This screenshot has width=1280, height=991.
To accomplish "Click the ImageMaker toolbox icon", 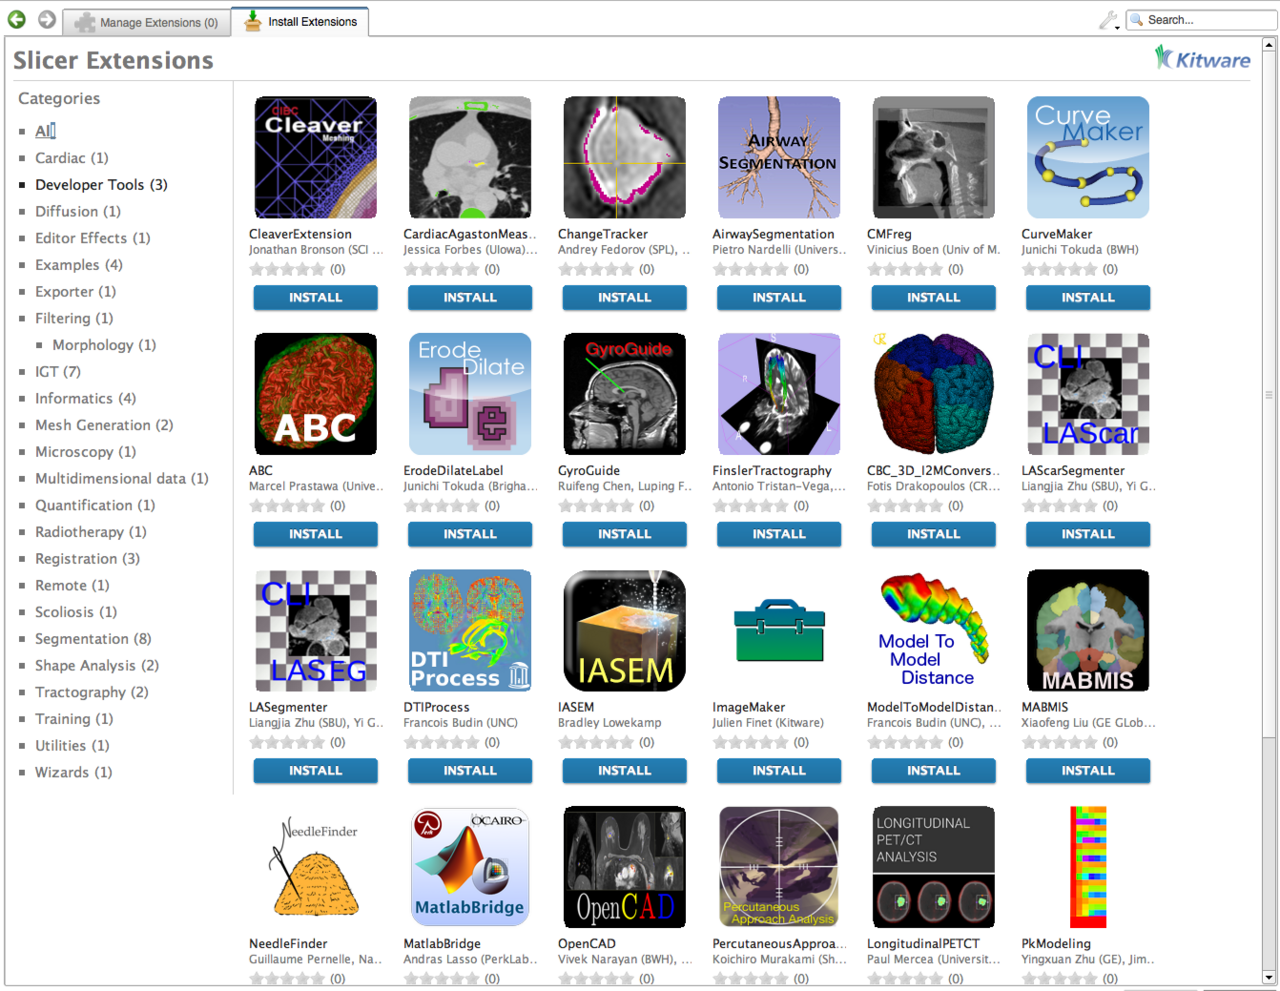I will [x=778, y=631].
